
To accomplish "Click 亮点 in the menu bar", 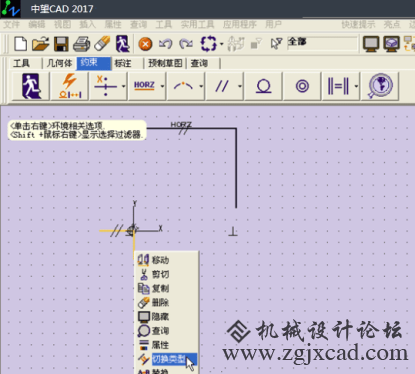I will click(392, 24).
